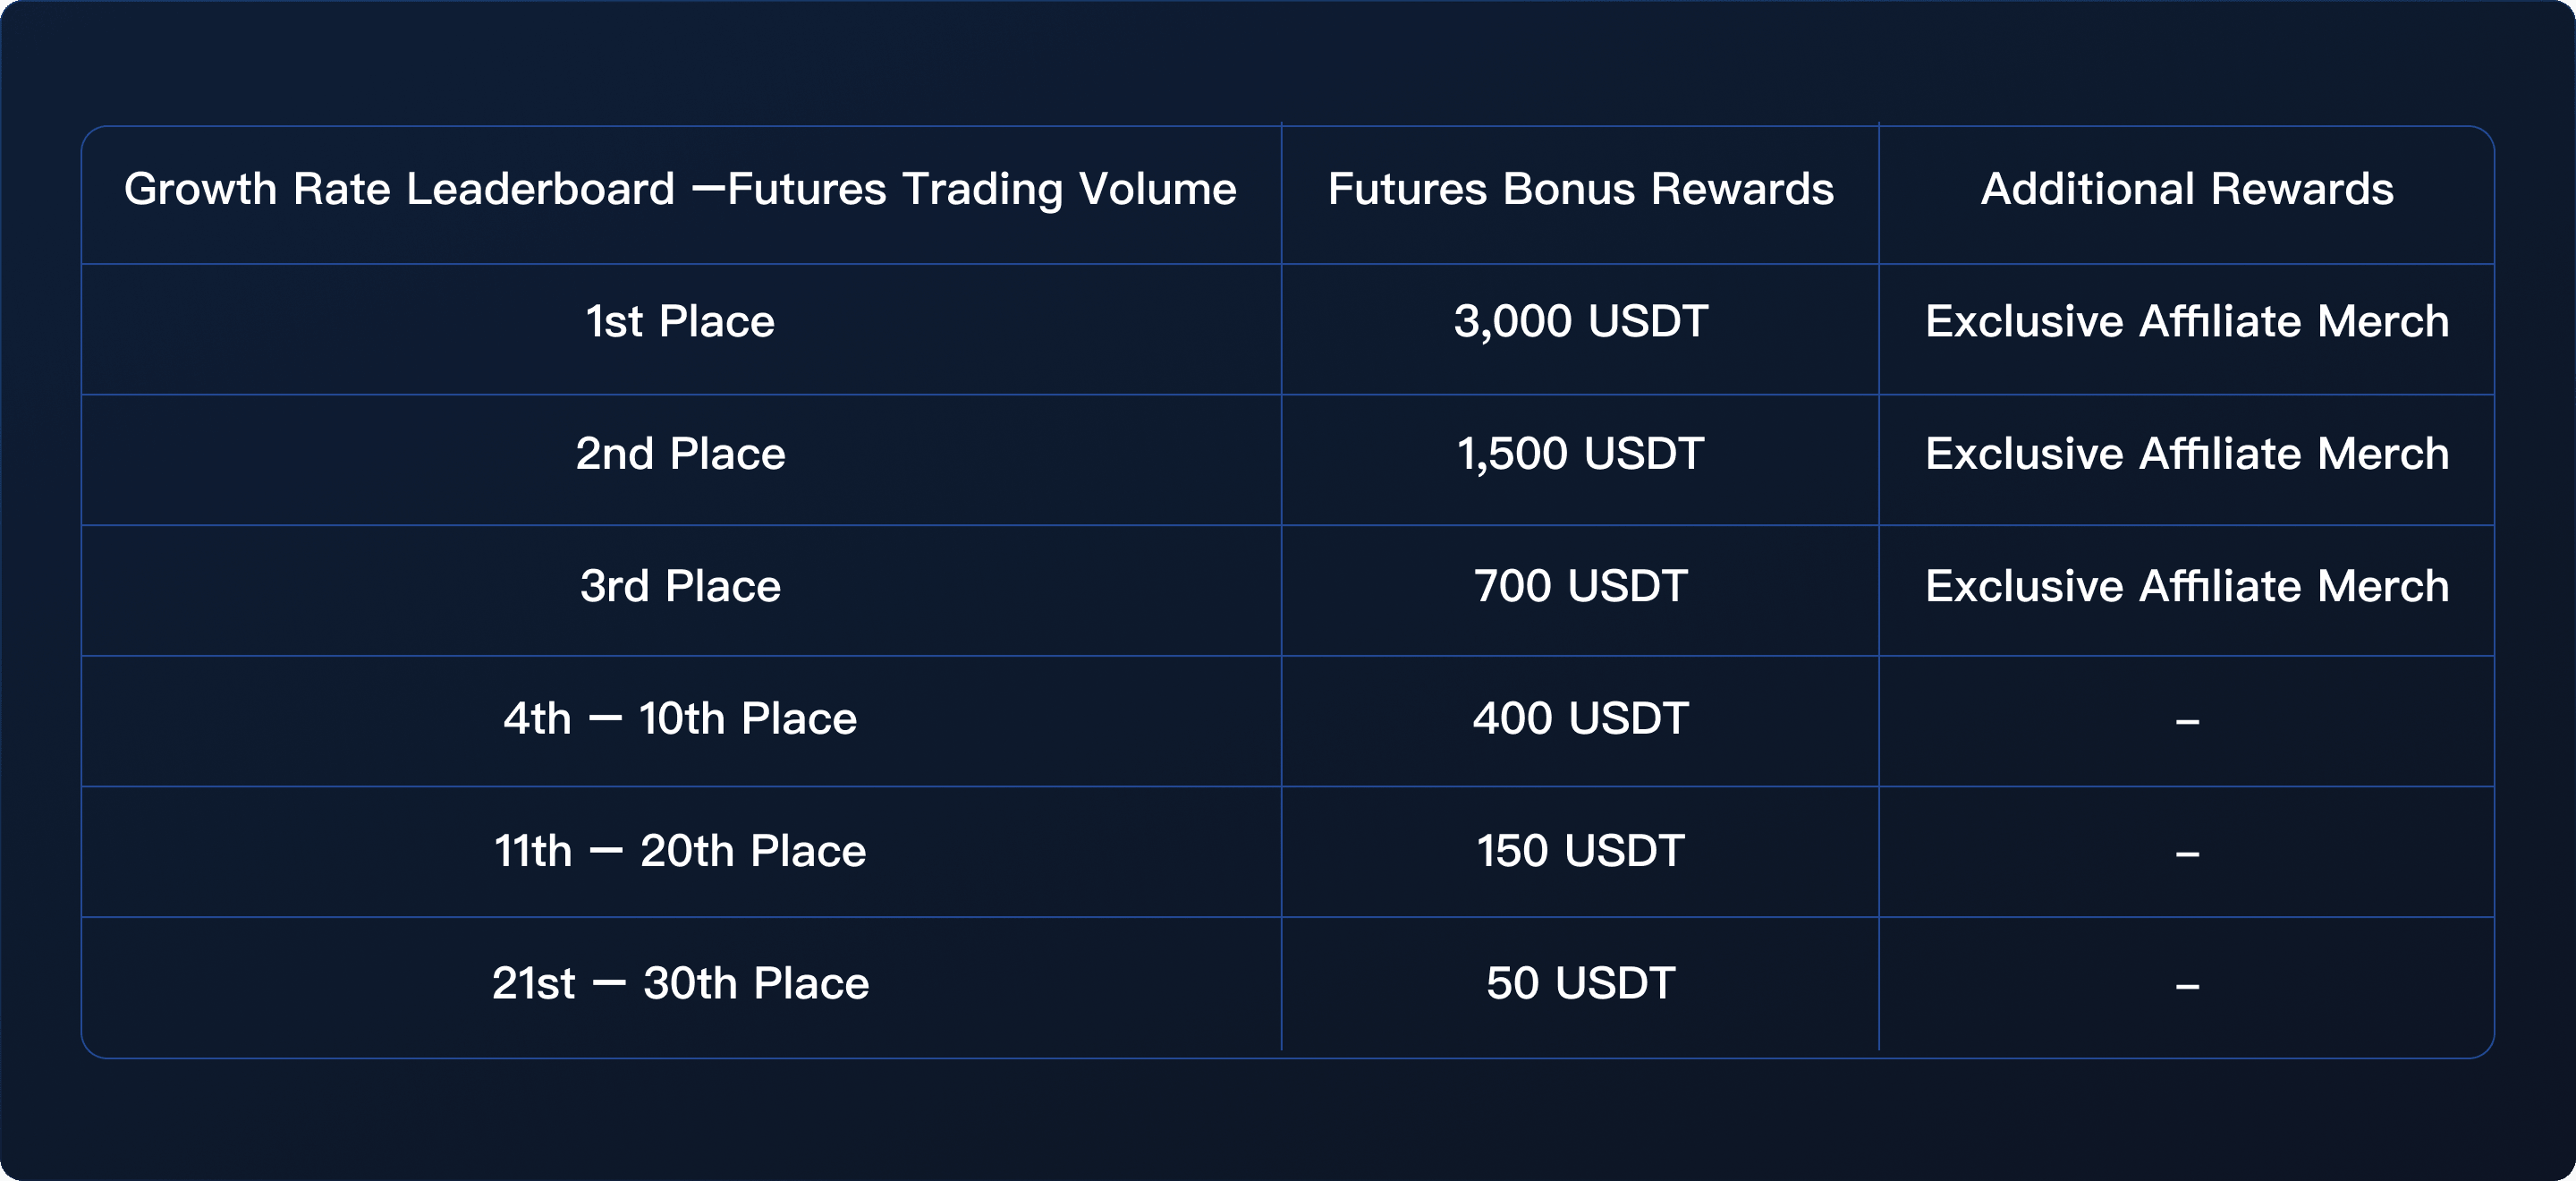
Task: Click the 1,500 USDT reward cell
Action: [x=1580, y=454]
